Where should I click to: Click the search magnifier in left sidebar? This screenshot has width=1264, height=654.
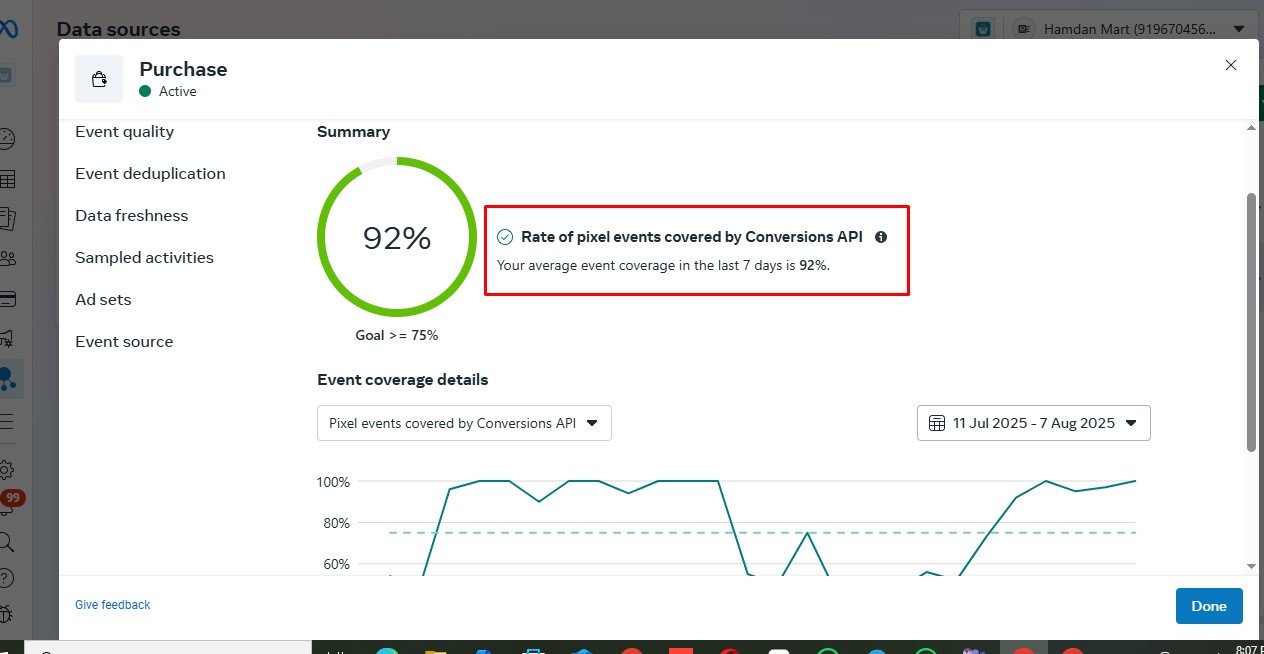(x=7, y=542)
